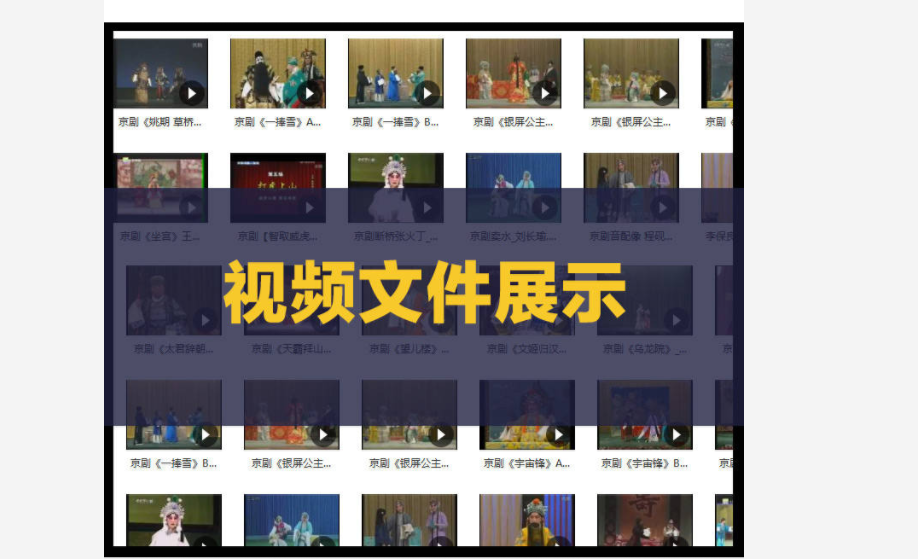Select file name 京剧《望儿楼》...
Screen dimensions: 918x559
click(409, 349)
